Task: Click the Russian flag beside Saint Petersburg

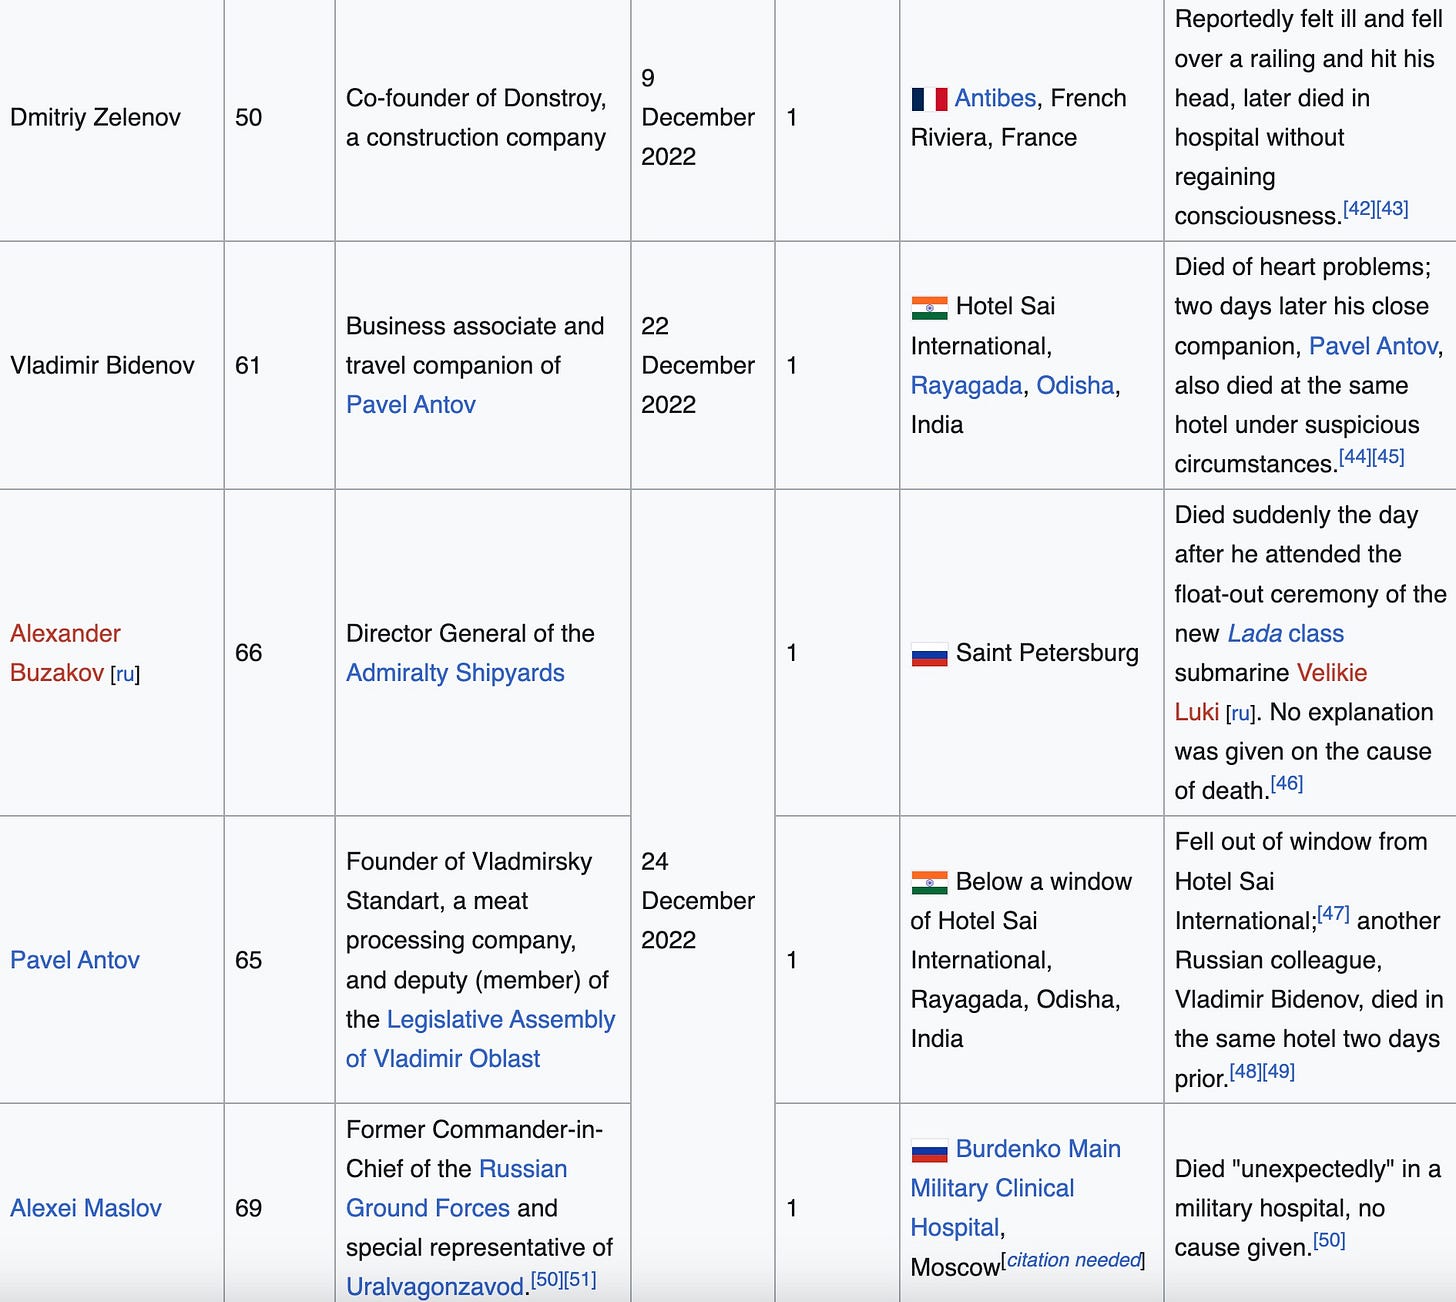Action: (929, 655)
